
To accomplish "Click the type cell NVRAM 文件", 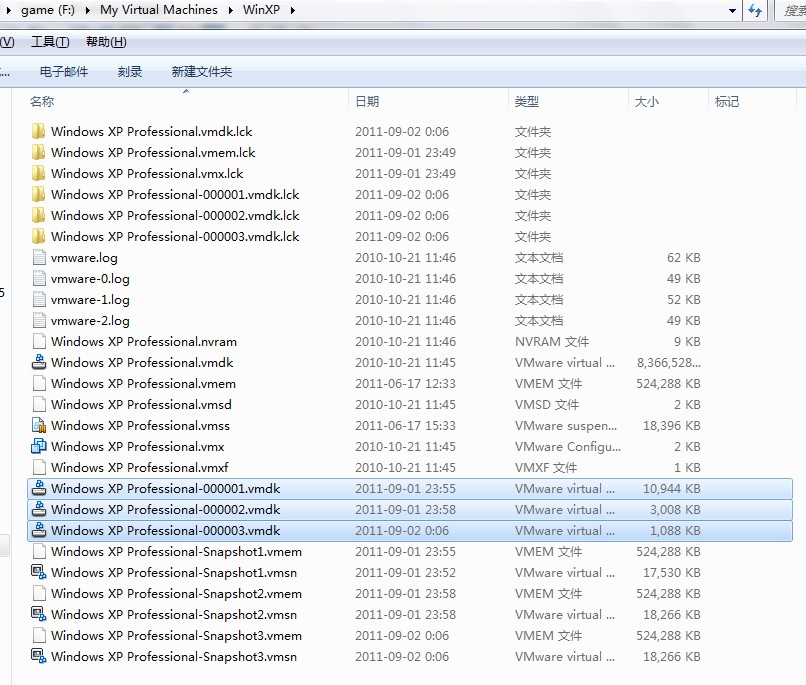I will [x=552, y=342].
